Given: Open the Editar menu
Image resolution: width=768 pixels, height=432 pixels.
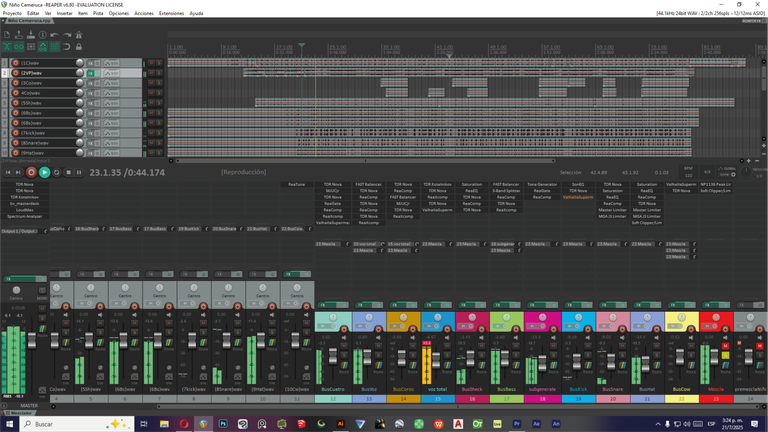Looking at the screenshot, I should click(33, 13).
